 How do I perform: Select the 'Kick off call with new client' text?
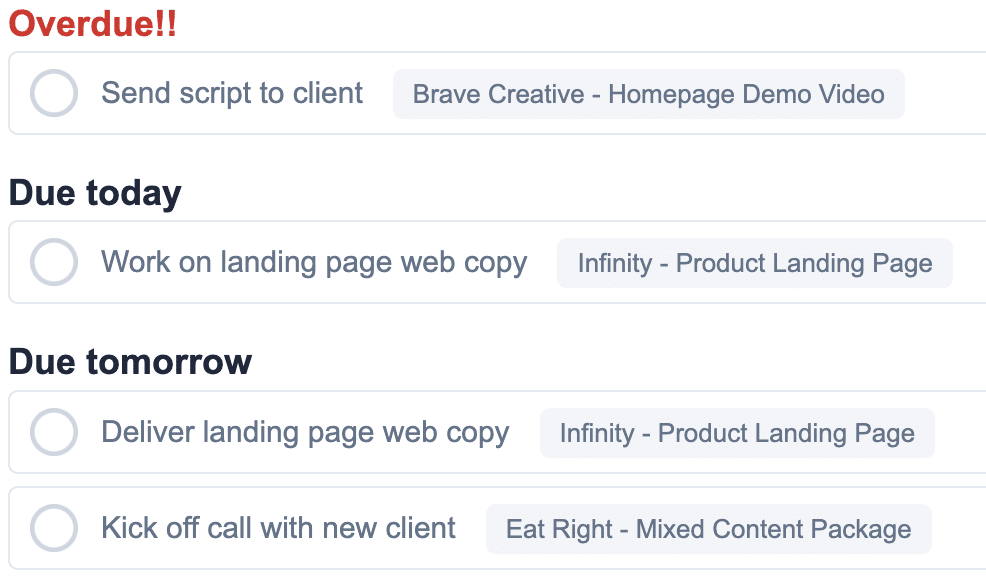tap(278, 528)
